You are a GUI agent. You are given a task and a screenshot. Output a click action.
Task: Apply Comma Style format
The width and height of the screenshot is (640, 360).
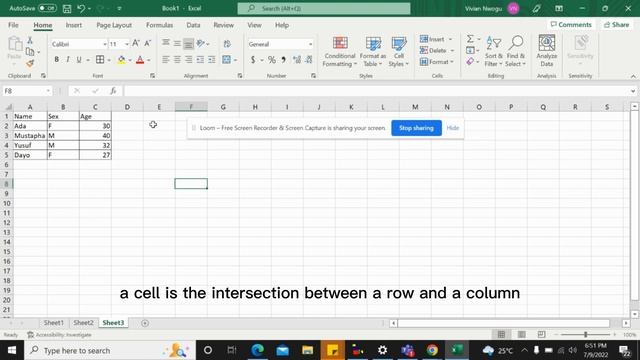click(283, 60)
